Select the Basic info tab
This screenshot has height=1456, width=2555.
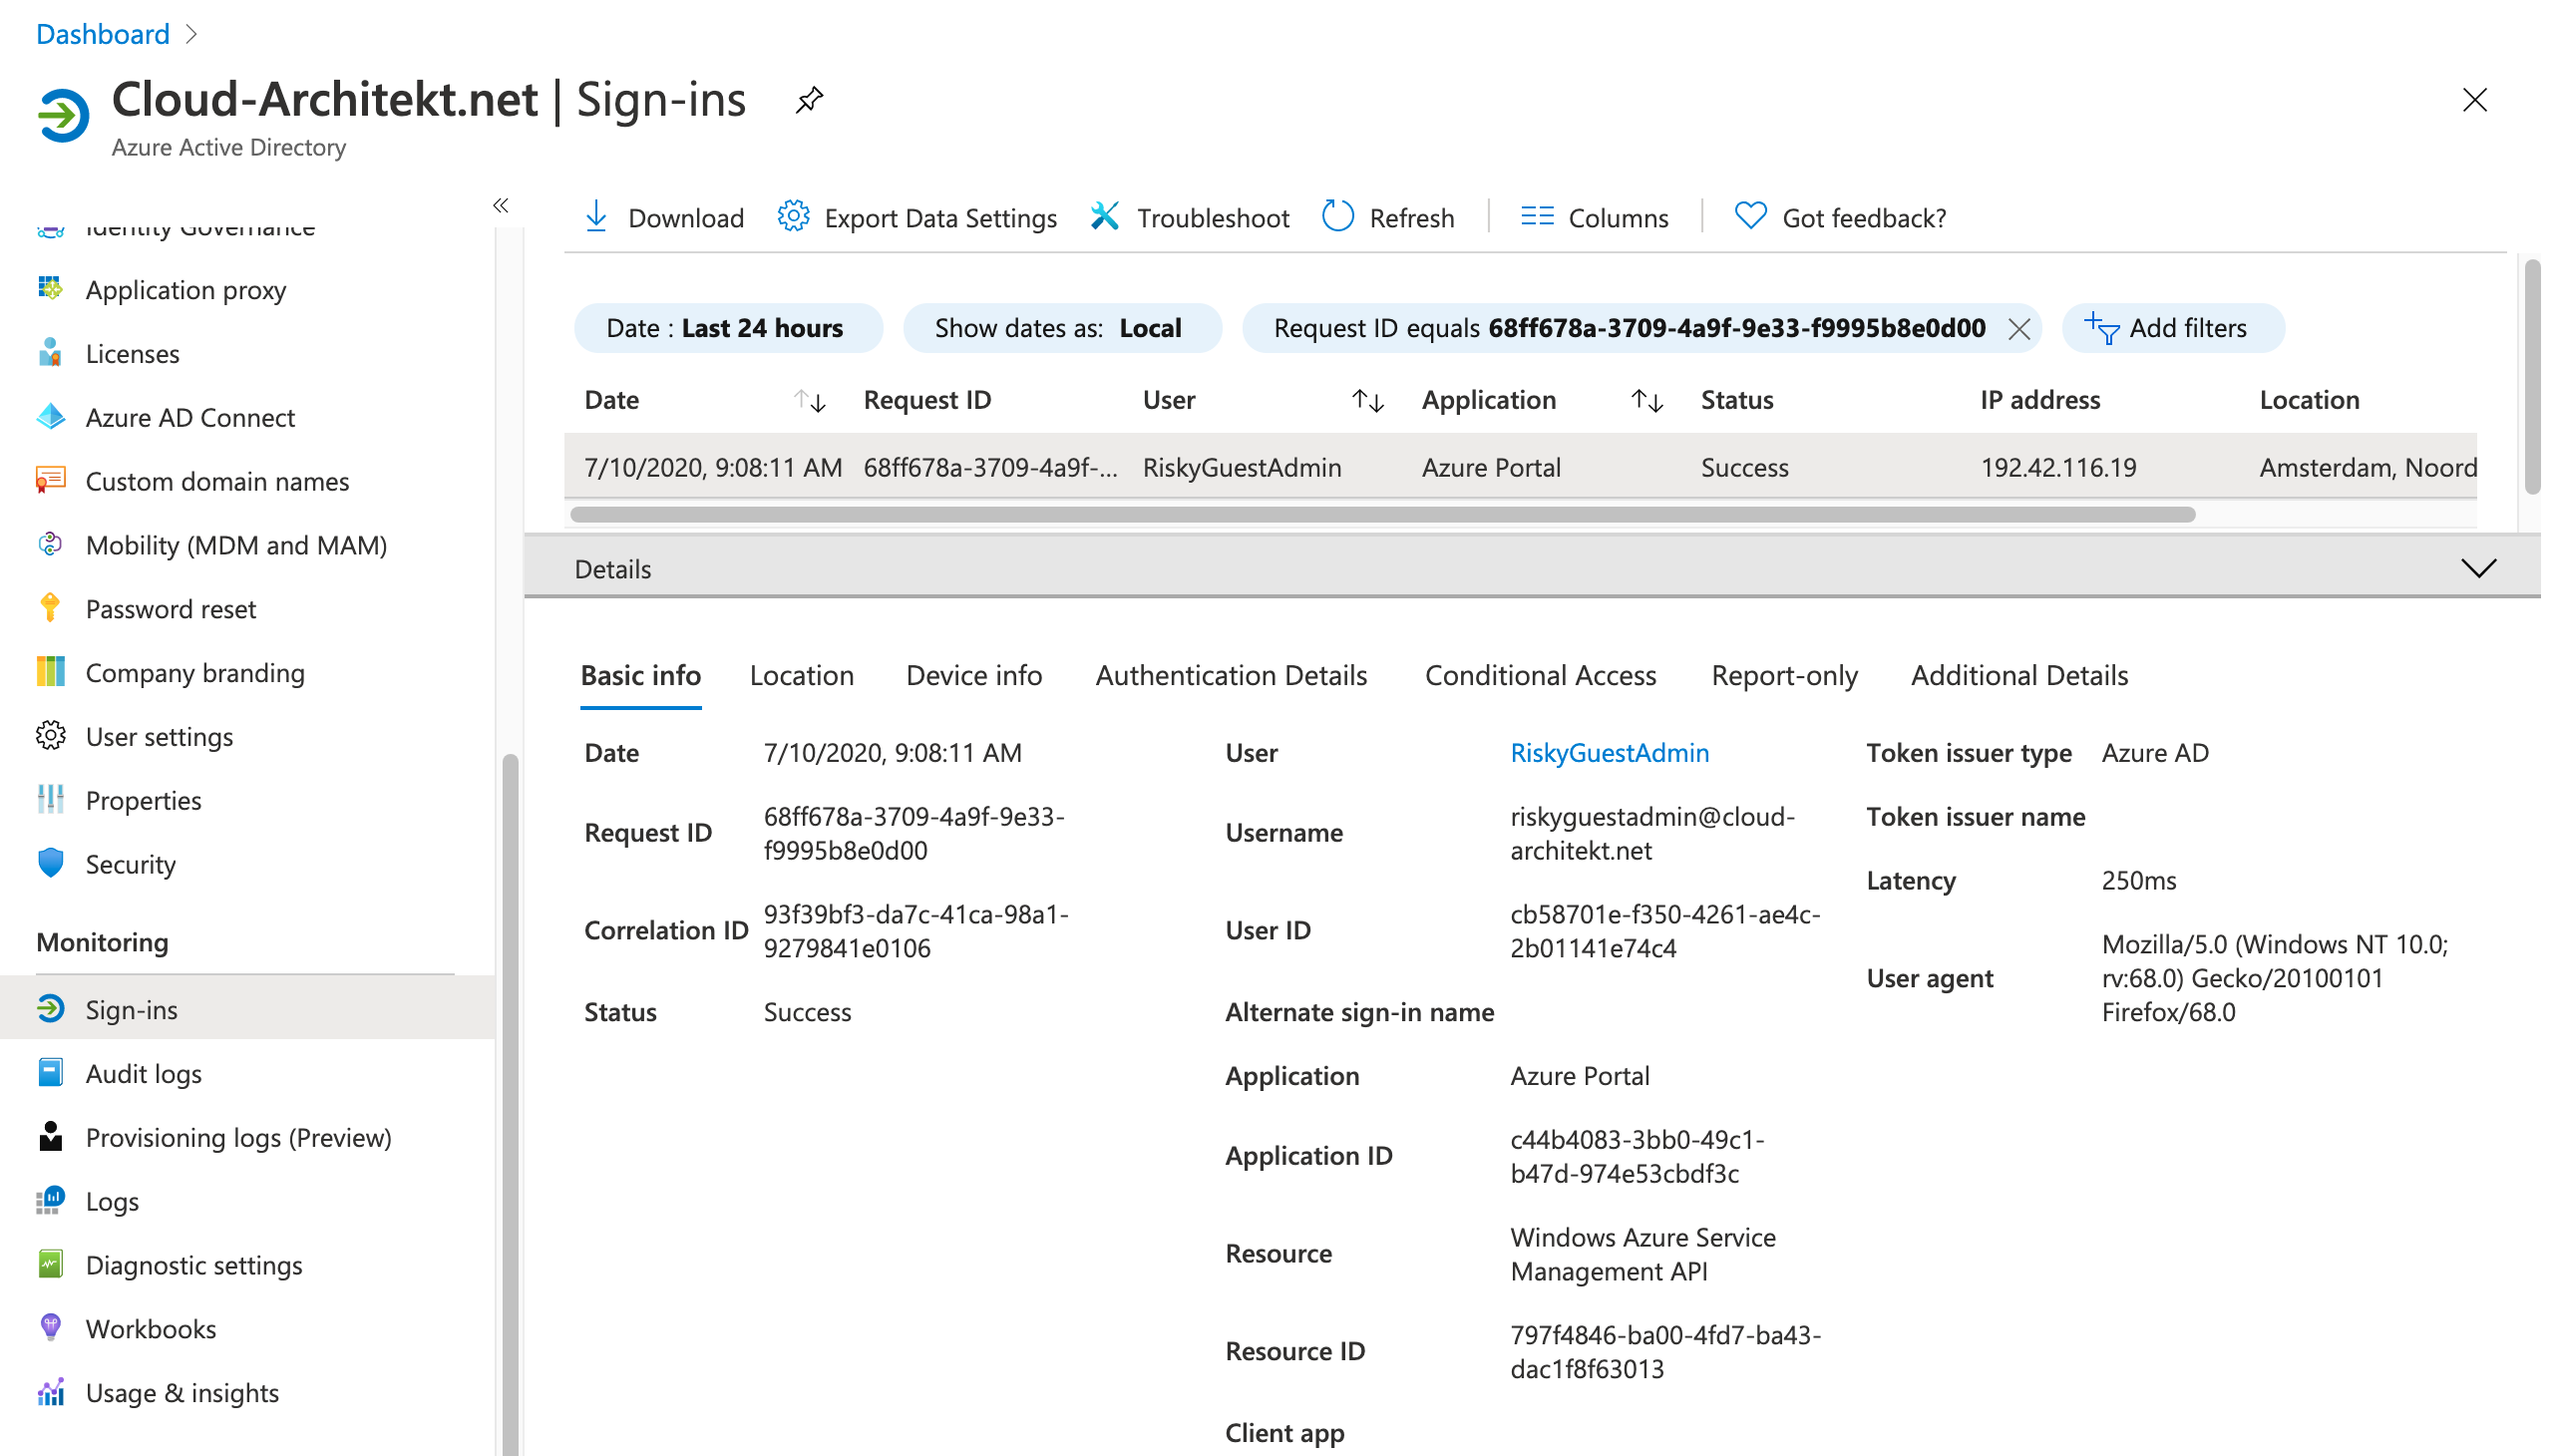click(640, 676)
